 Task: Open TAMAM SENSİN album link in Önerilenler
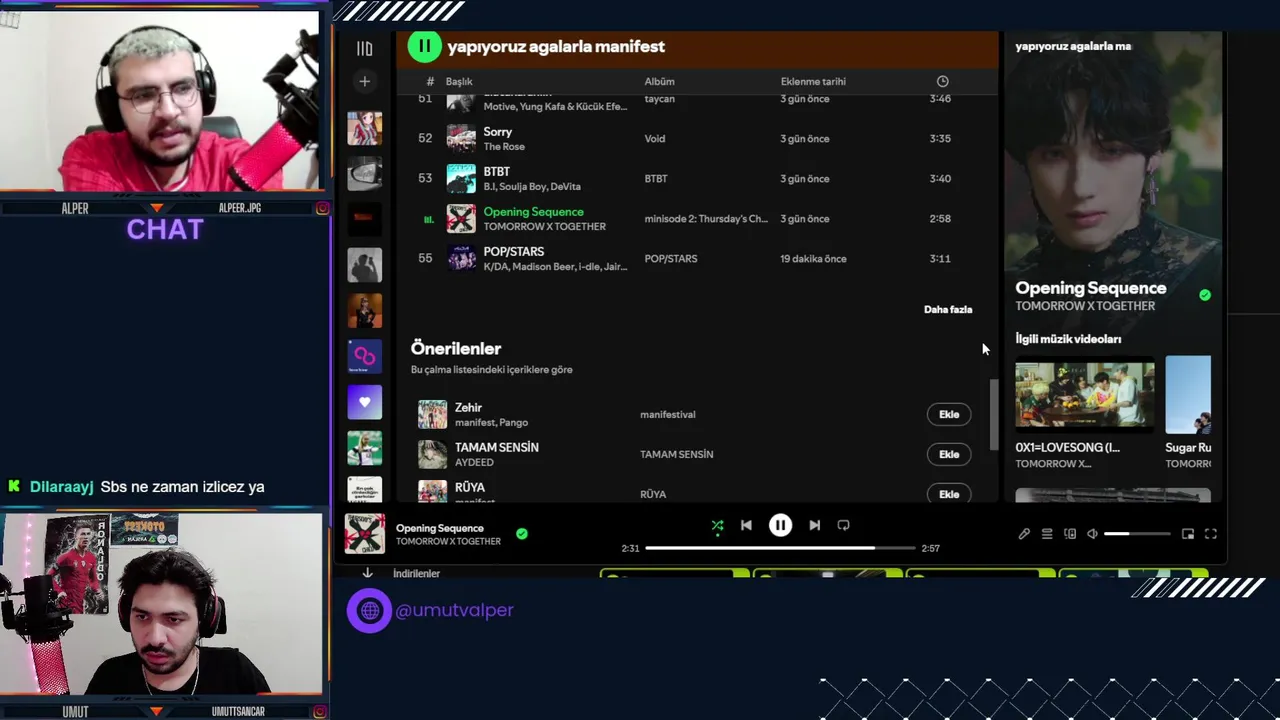coord(677,454)
